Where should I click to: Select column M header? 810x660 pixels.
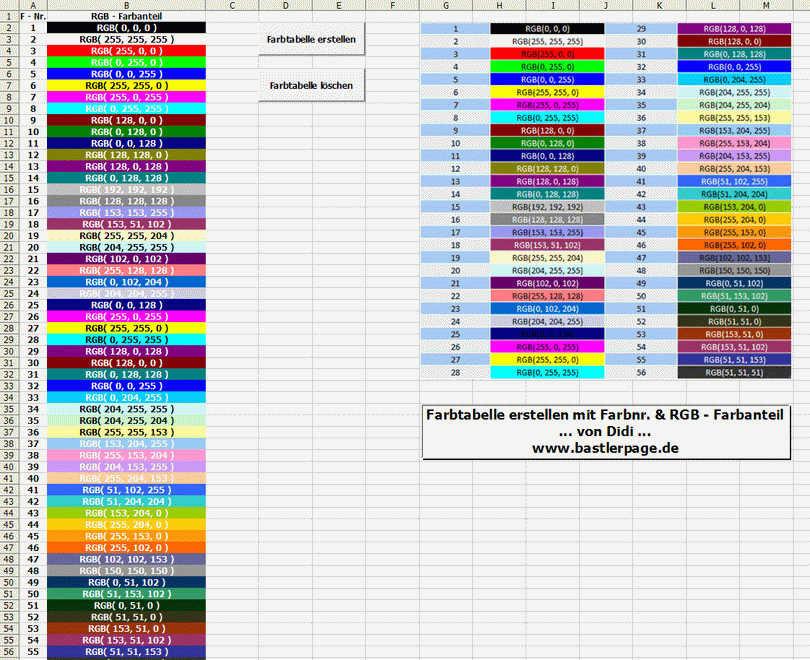pyautogui.click(x=766, y=5)
